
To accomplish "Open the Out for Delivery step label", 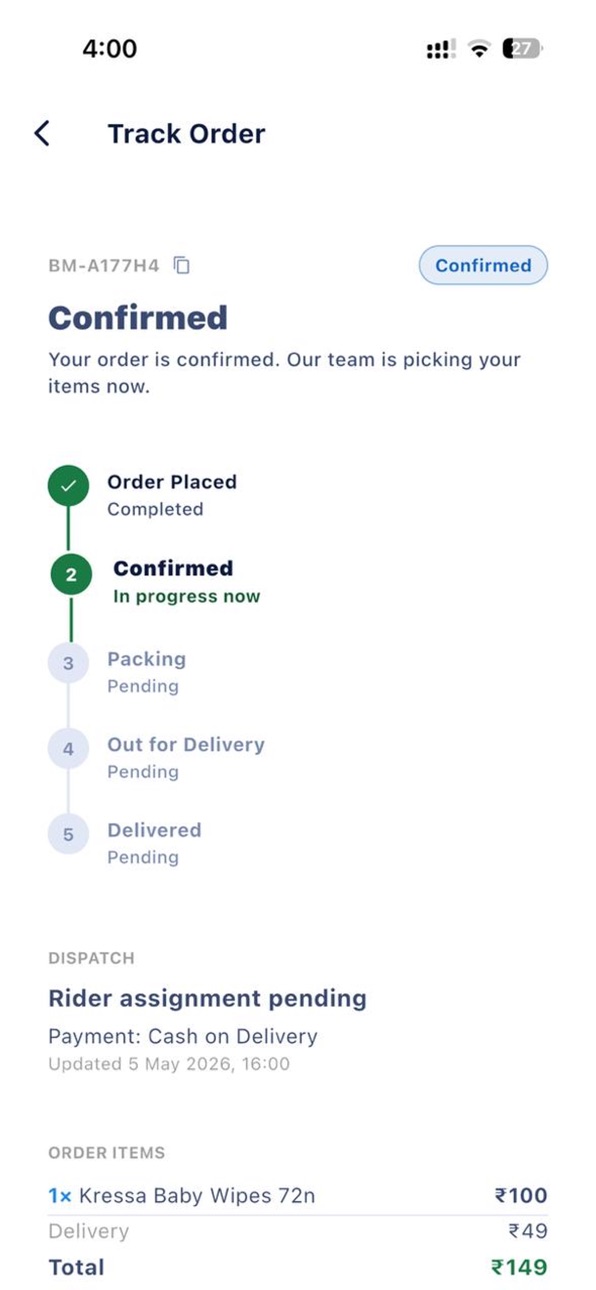I will point(186,745).
